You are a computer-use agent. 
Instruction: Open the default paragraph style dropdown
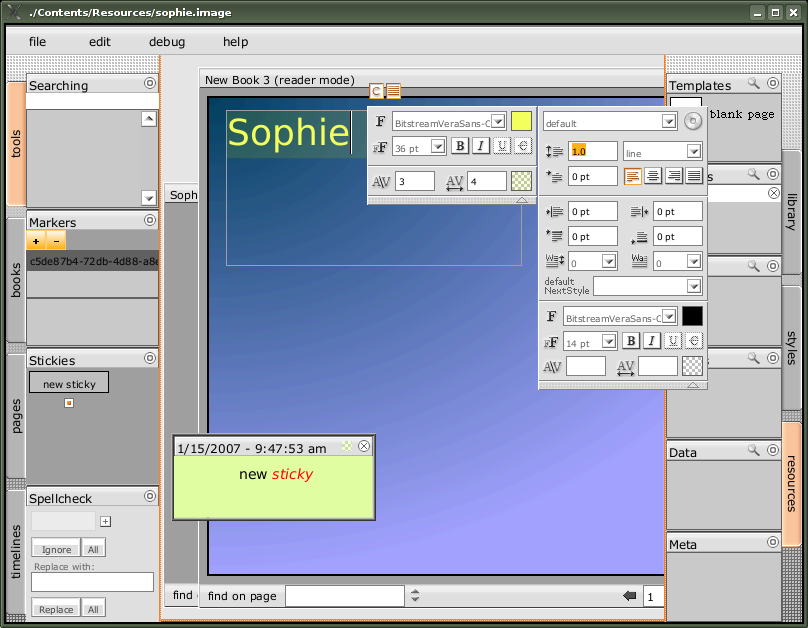668,122
